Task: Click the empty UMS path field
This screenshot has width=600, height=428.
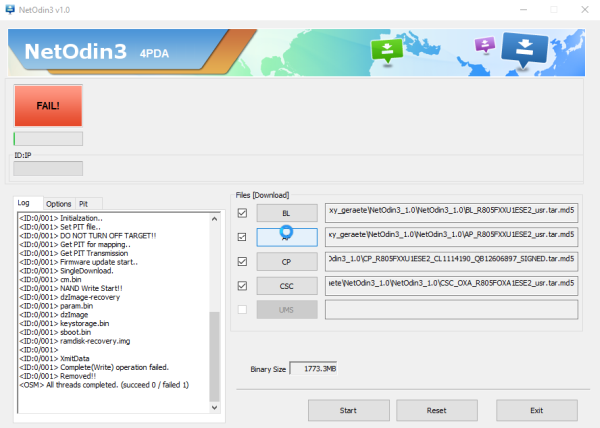Action: coord(452,309)
